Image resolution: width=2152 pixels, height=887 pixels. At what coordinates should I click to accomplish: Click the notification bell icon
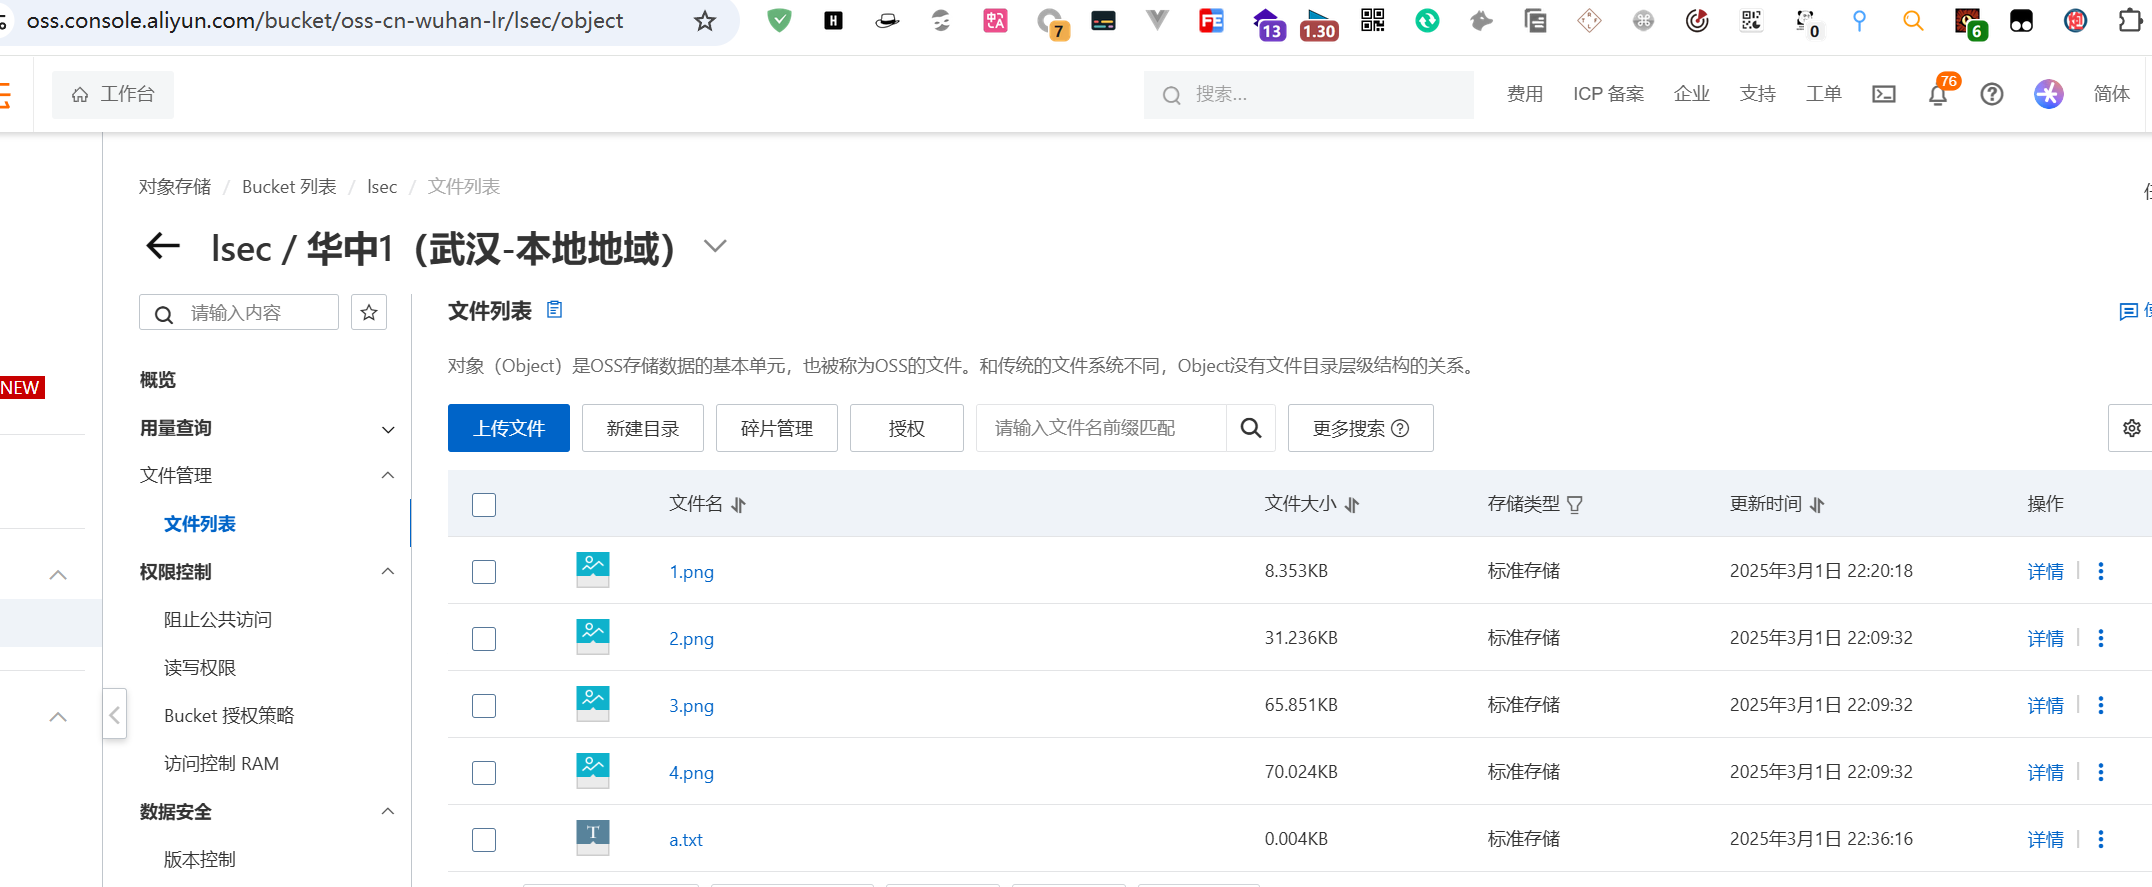pyautogui.click(x=1937, y=95)
